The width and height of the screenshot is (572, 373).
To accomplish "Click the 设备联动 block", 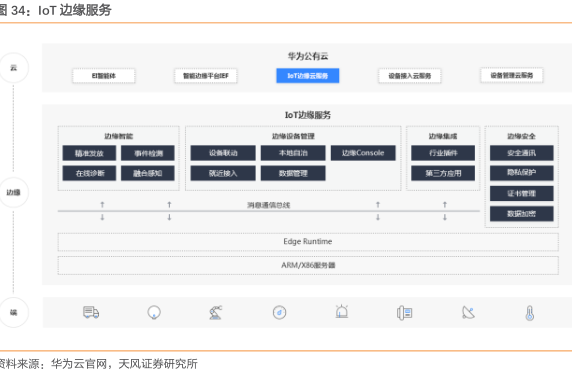I will point(223,153).
